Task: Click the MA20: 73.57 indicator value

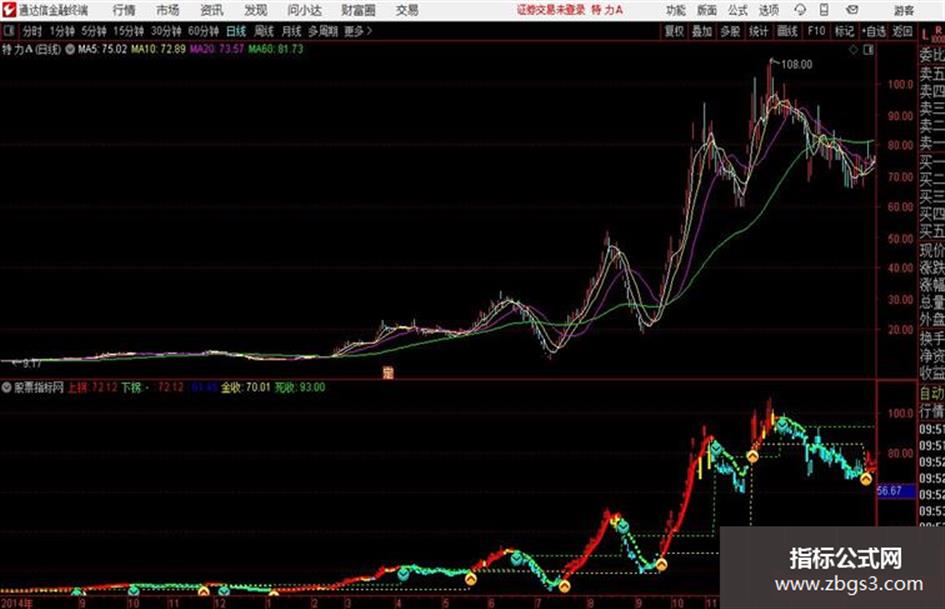Action: pyautogui.click(x=217, y=49)
